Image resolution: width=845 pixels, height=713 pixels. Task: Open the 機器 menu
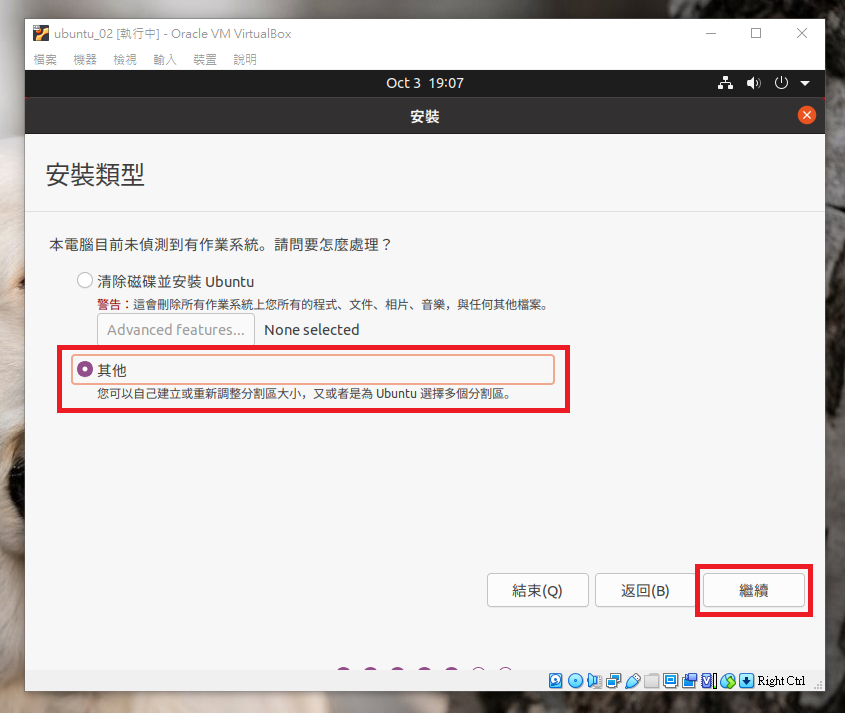pos(85,59)
